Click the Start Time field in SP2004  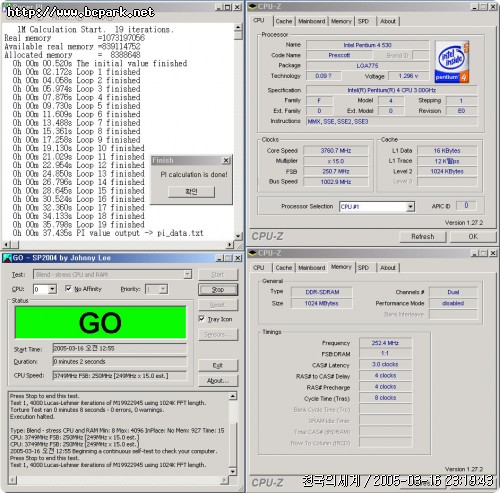(x=120, y=349)
